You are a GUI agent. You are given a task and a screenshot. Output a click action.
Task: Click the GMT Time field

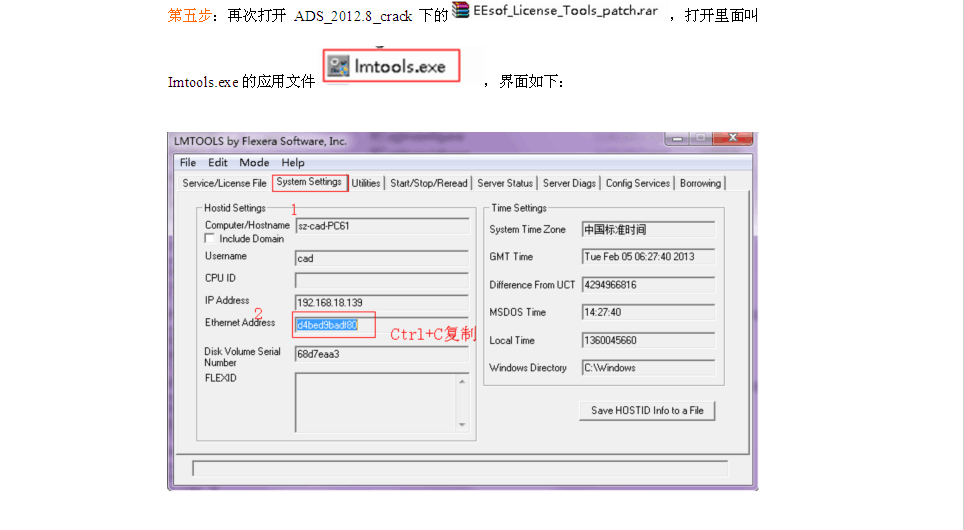tap(648, 256)
